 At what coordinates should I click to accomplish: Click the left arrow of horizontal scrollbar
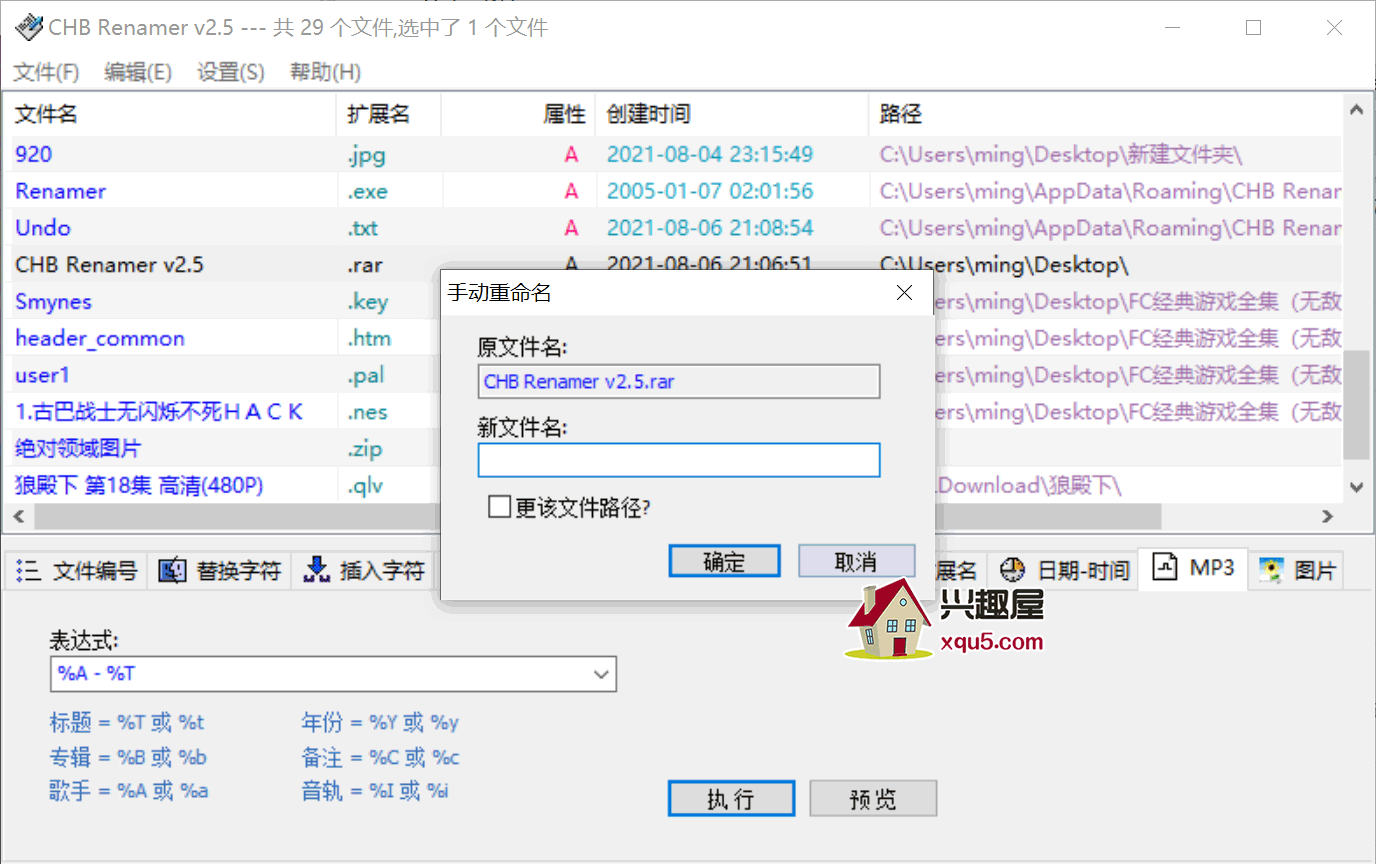[x=18, y=516]
